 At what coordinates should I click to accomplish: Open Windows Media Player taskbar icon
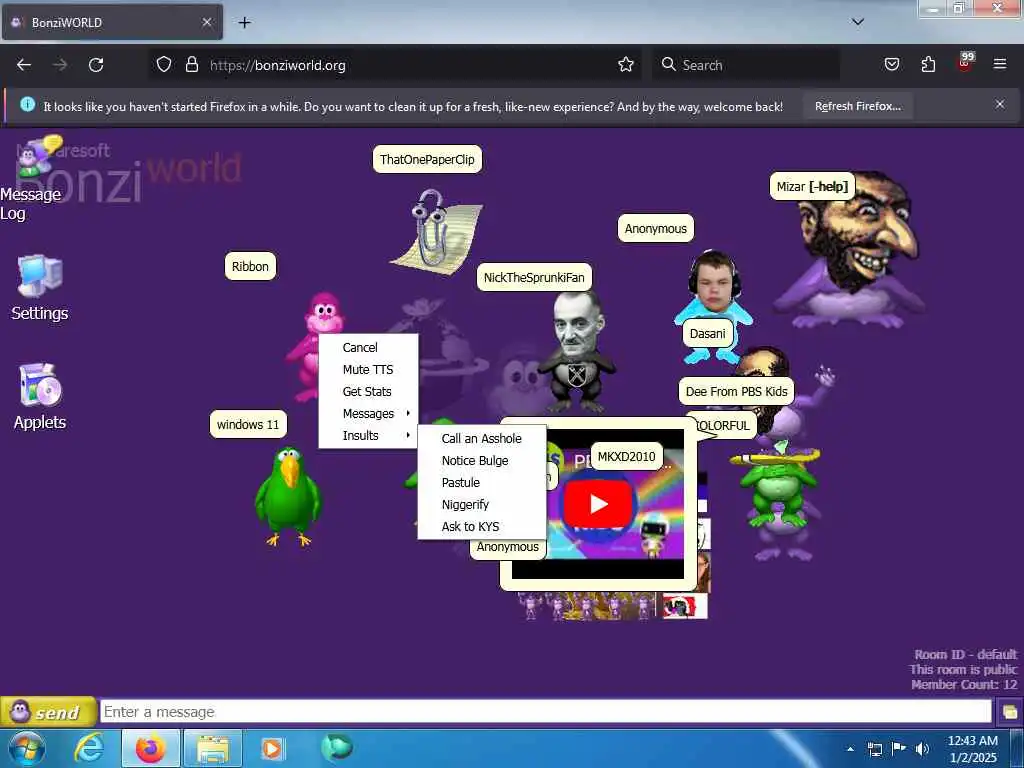[x=272, y=748]
